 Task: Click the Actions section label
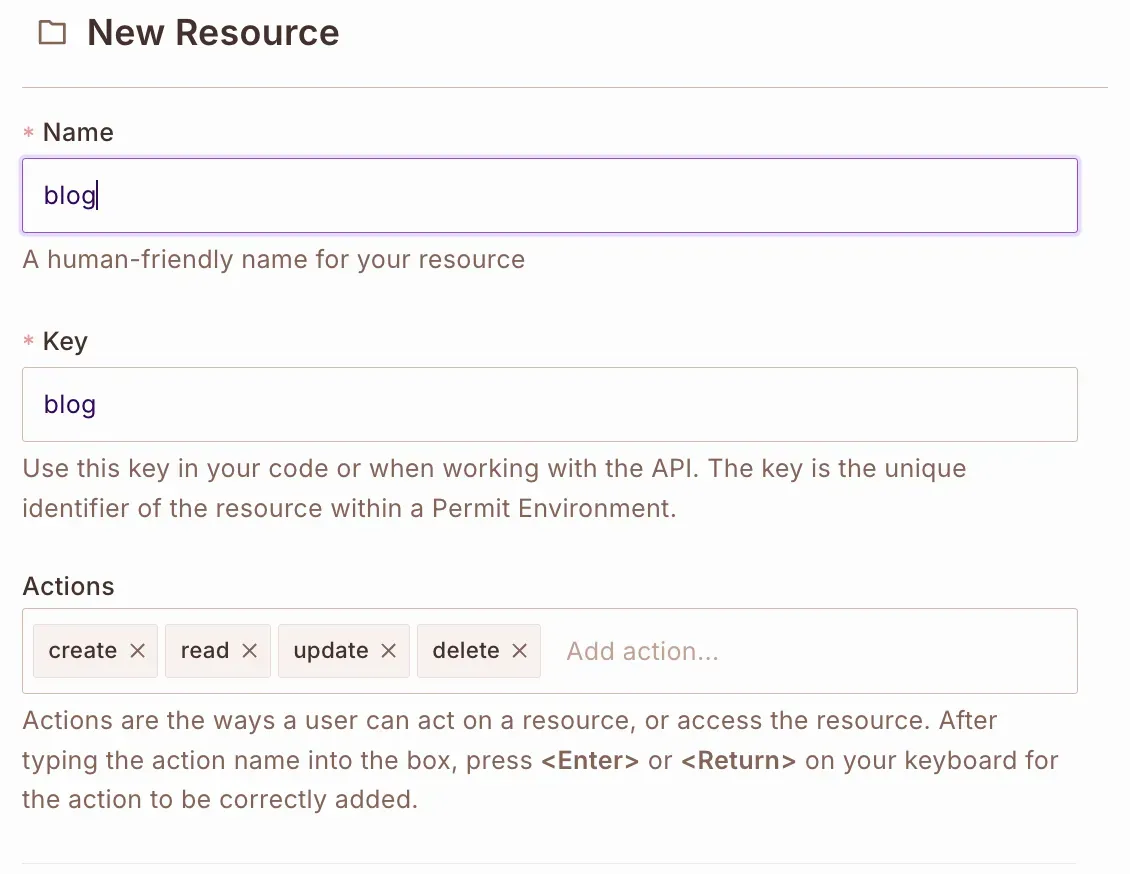coord(68,586)
